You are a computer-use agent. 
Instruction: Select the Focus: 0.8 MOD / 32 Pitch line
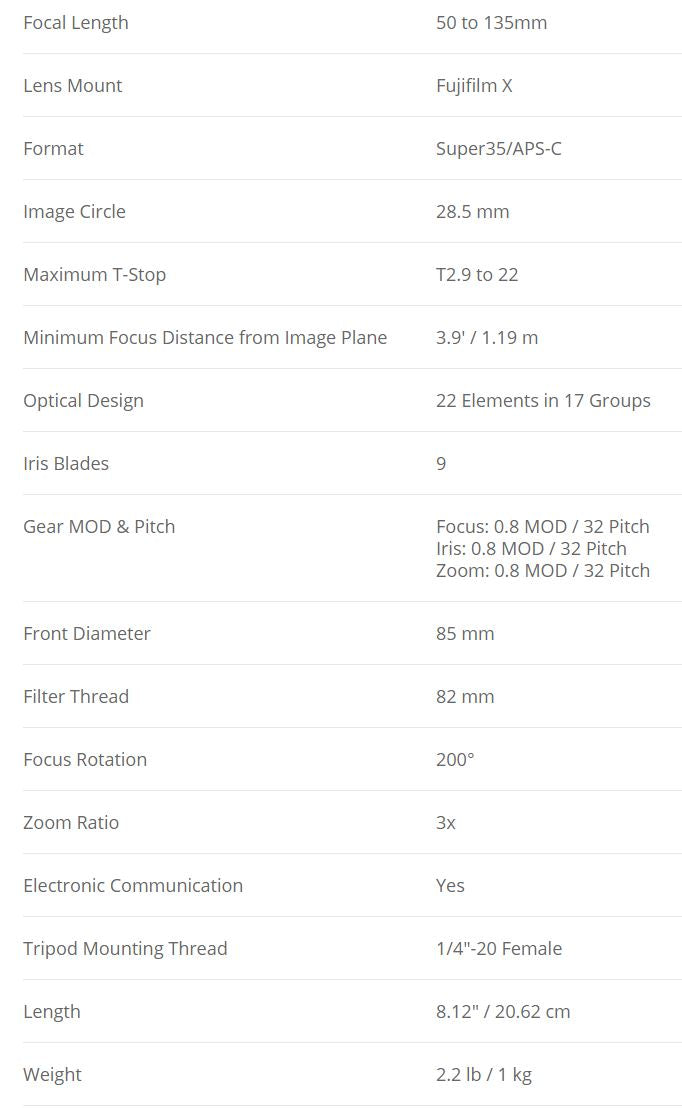tap(542, 527)
